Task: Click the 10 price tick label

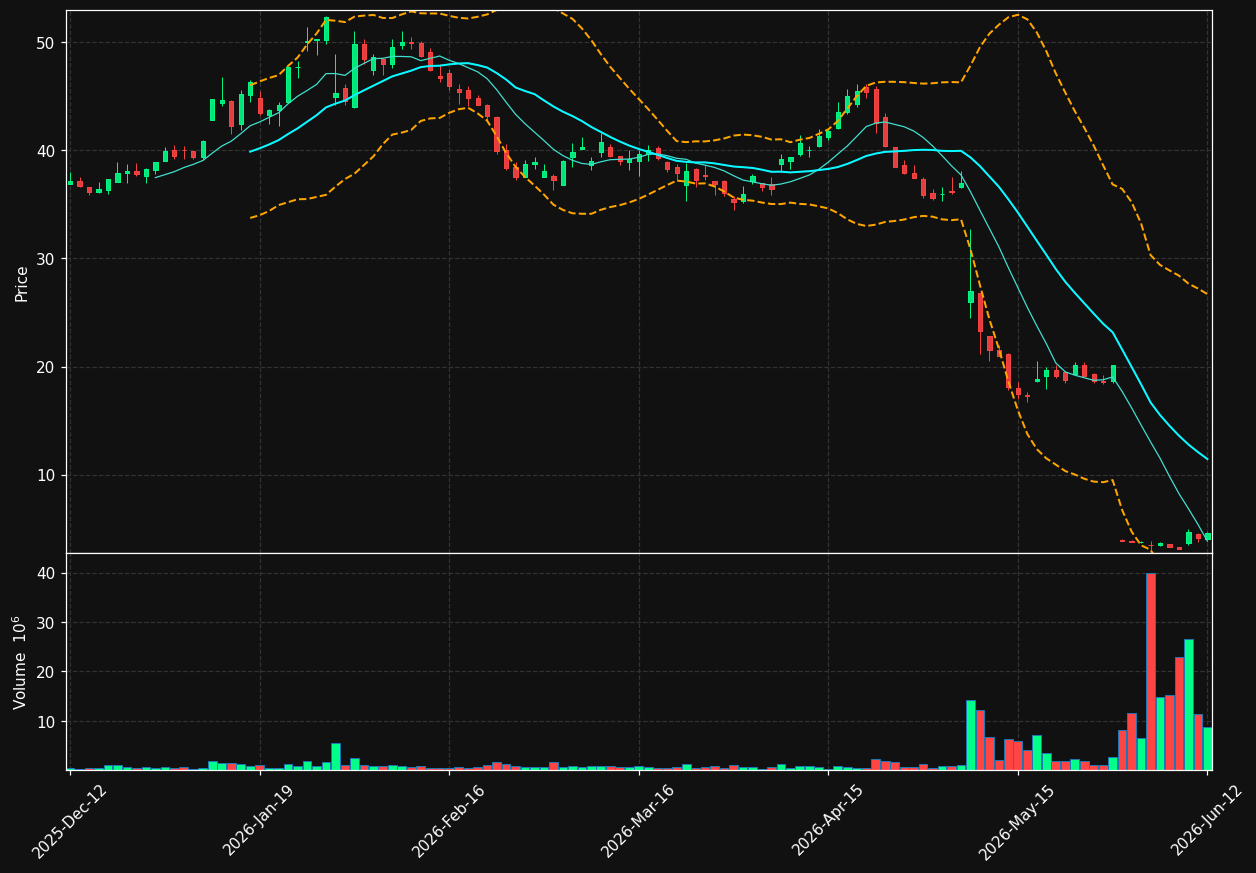Action: 46,475
